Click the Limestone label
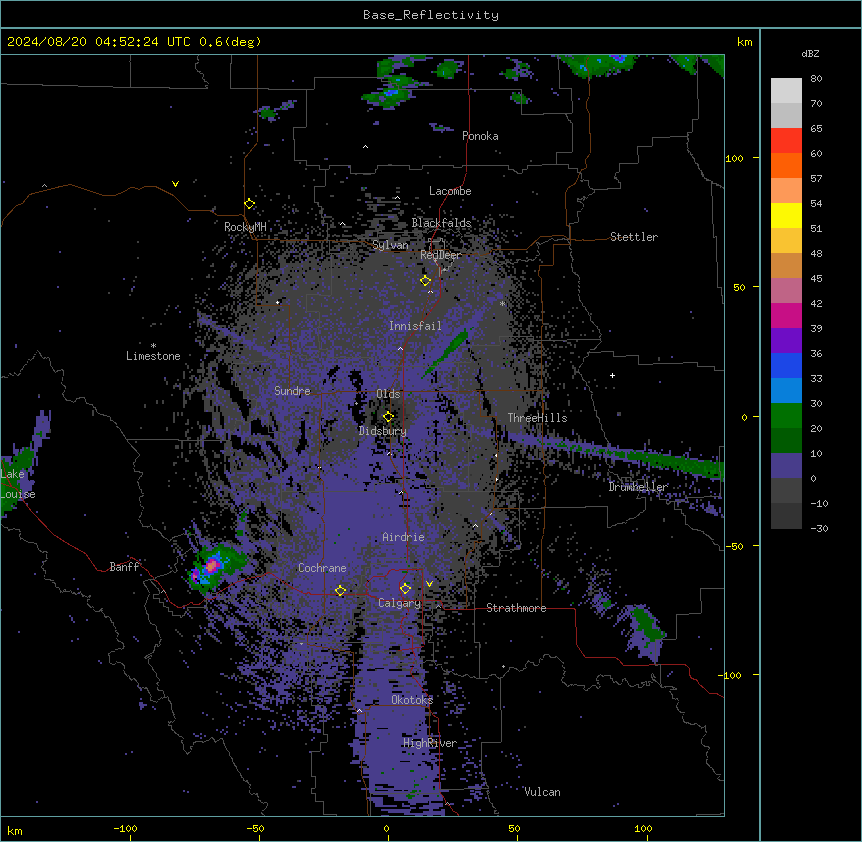This screenshot has width=862, height=842. click(153, 356)
